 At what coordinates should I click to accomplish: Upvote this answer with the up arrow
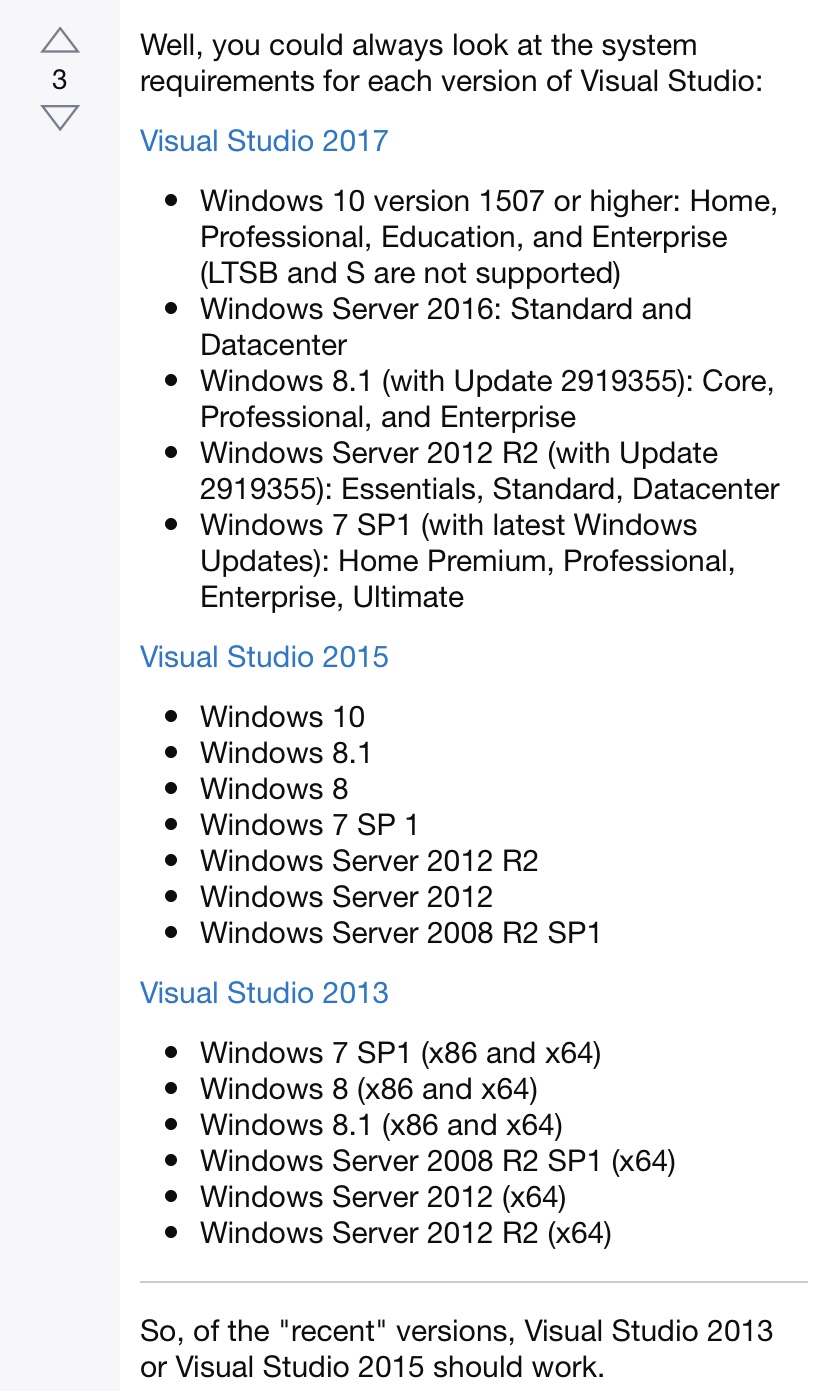coord(60,40)
